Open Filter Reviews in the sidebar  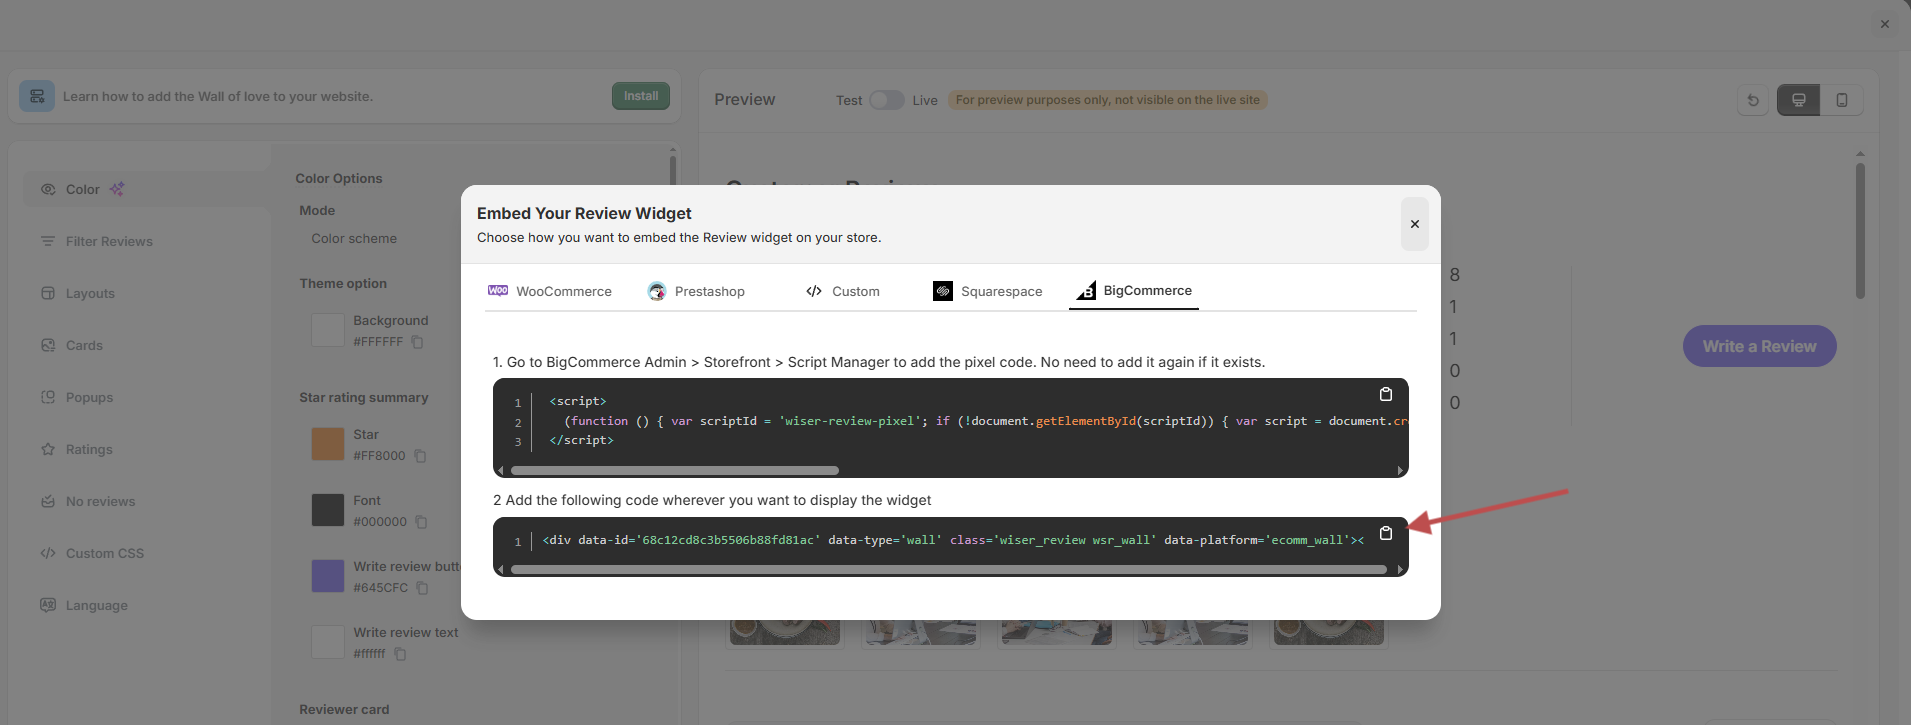tap(109, 241)
